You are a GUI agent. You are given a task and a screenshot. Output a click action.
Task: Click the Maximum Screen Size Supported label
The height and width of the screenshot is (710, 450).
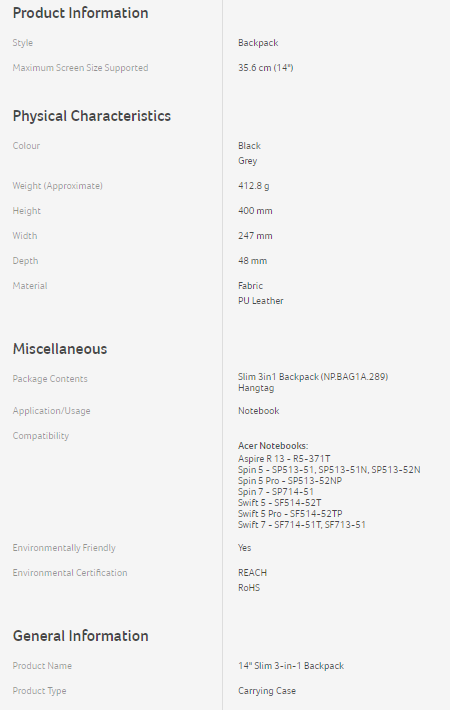(x=81, y=68)
